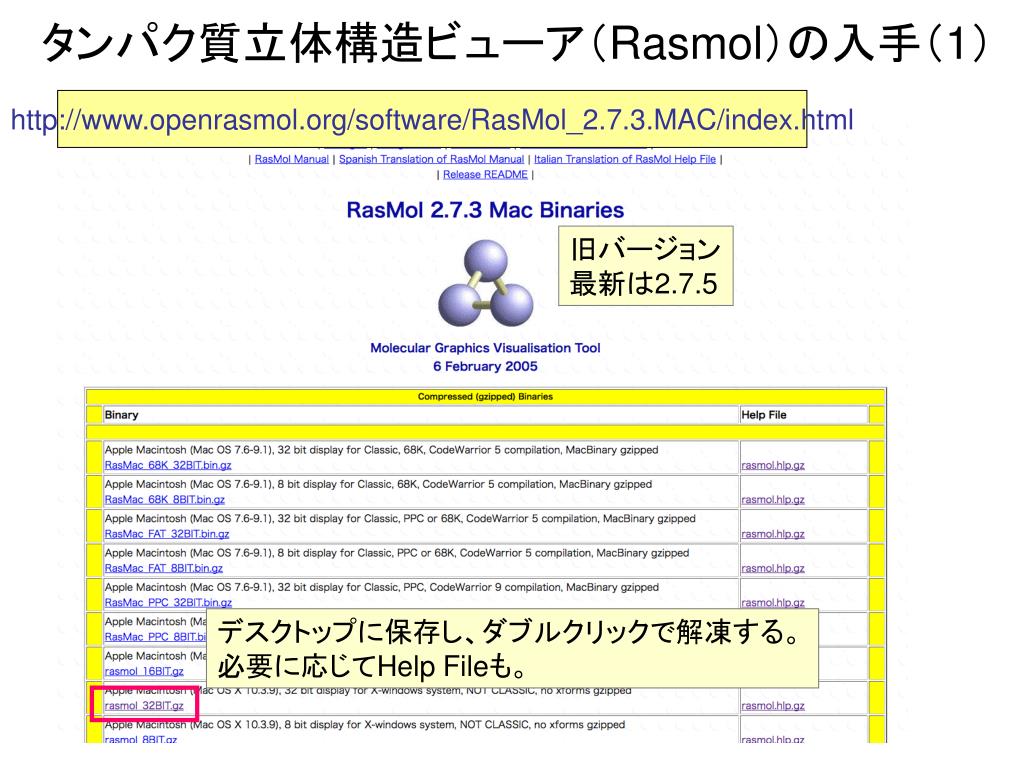Click description '32 bit display for Classic, 68K'

pos(381,450)
